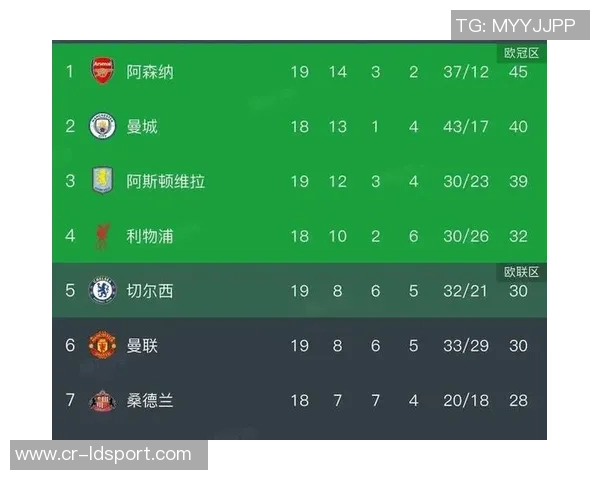Select the 桑德兰 team name
This screenshot has width=600, height=480.
pos(150,401)
